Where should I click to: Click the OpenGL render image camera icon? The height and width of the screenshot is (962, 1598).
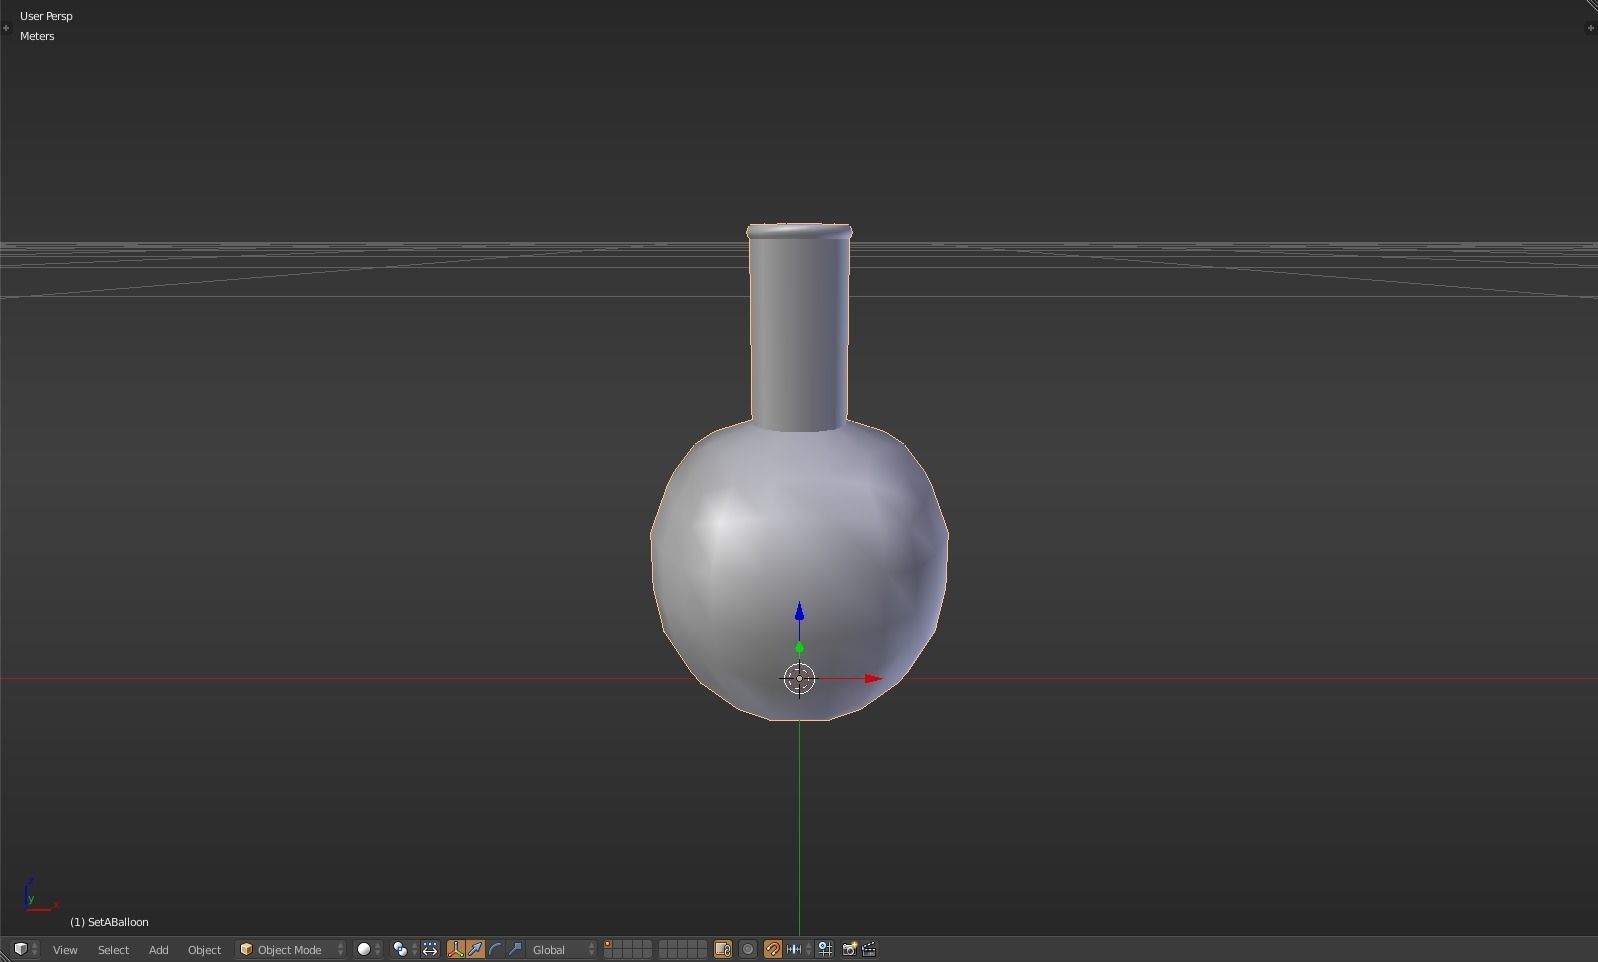click(x=849, y=949)
